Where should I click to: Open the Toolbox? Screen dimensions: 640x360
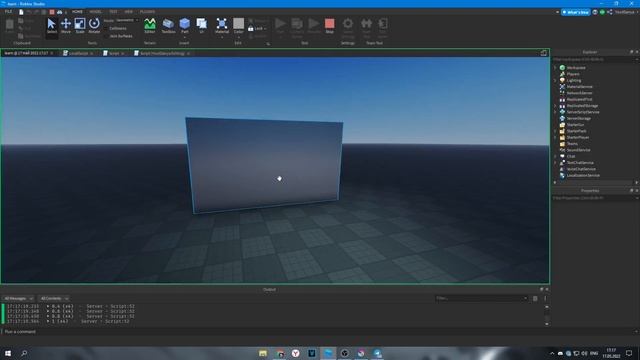coord(168,26)
